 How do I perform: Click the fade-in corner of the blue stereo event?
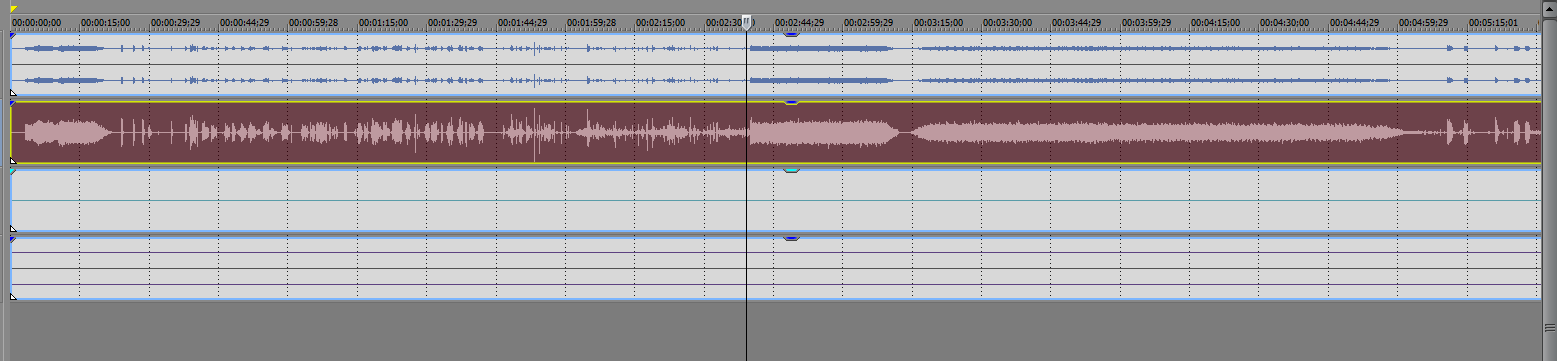click(13, 36)
